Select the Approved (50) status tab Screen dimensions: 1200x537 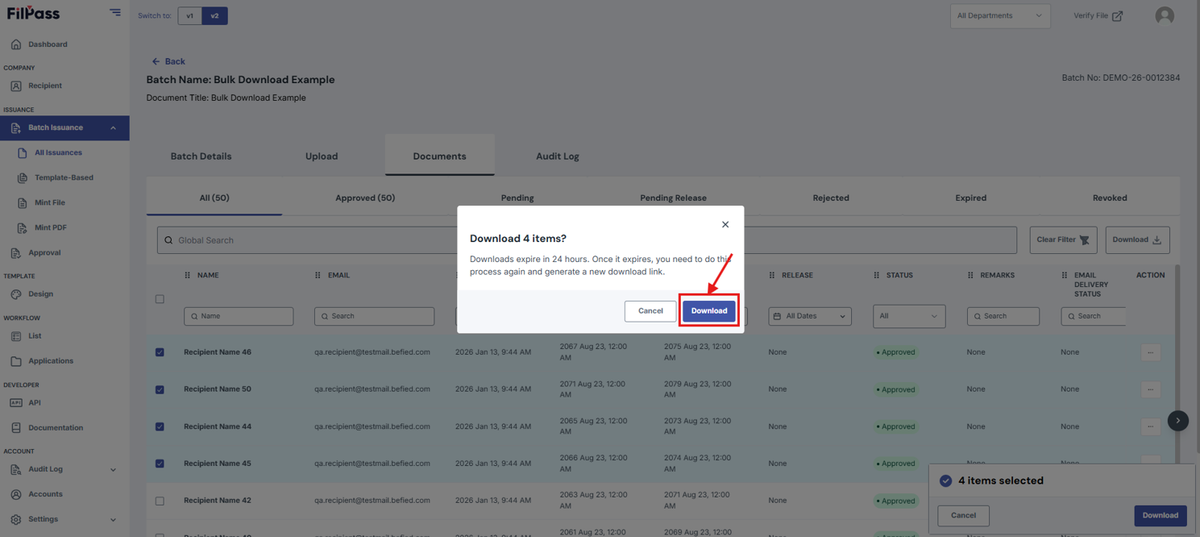[x=365, y=198]
